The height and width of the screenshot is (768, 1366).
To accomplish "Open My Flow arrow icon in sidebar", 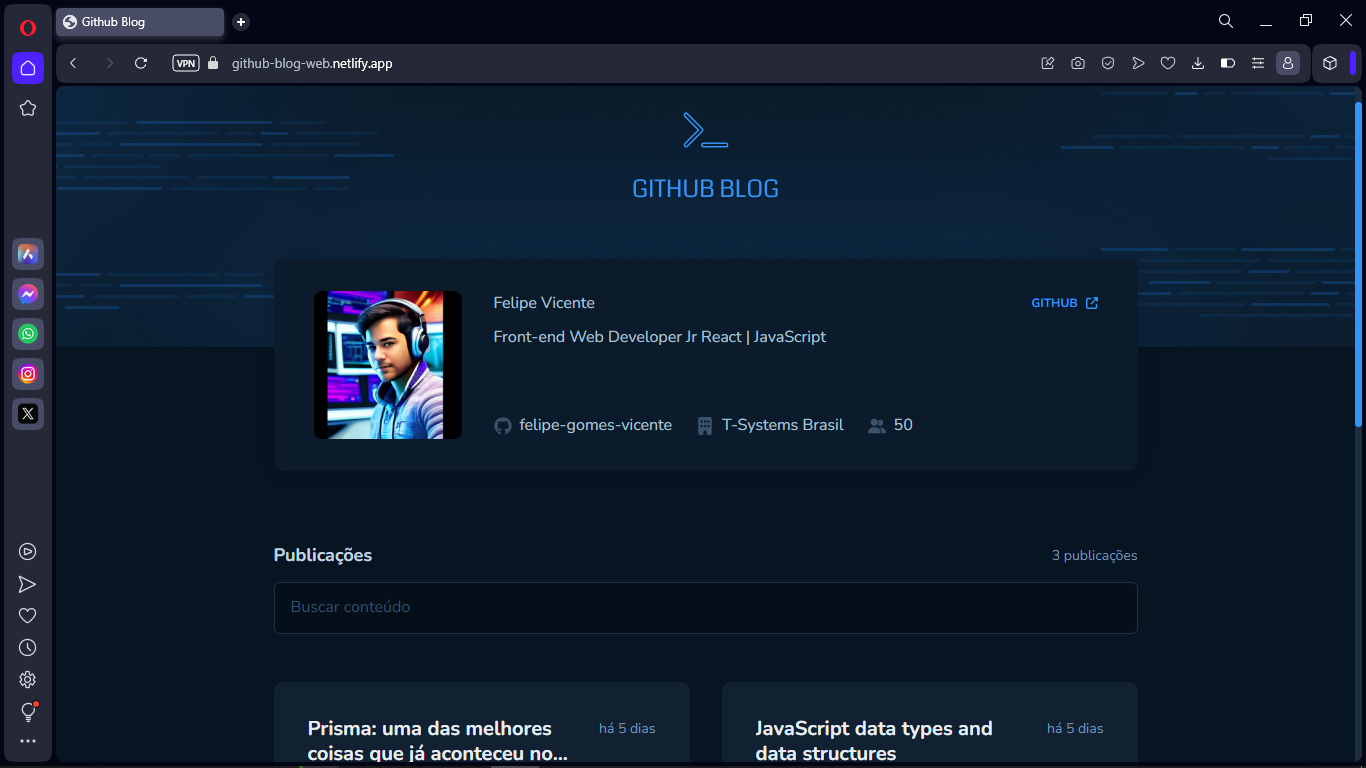I will click(28, 584).
